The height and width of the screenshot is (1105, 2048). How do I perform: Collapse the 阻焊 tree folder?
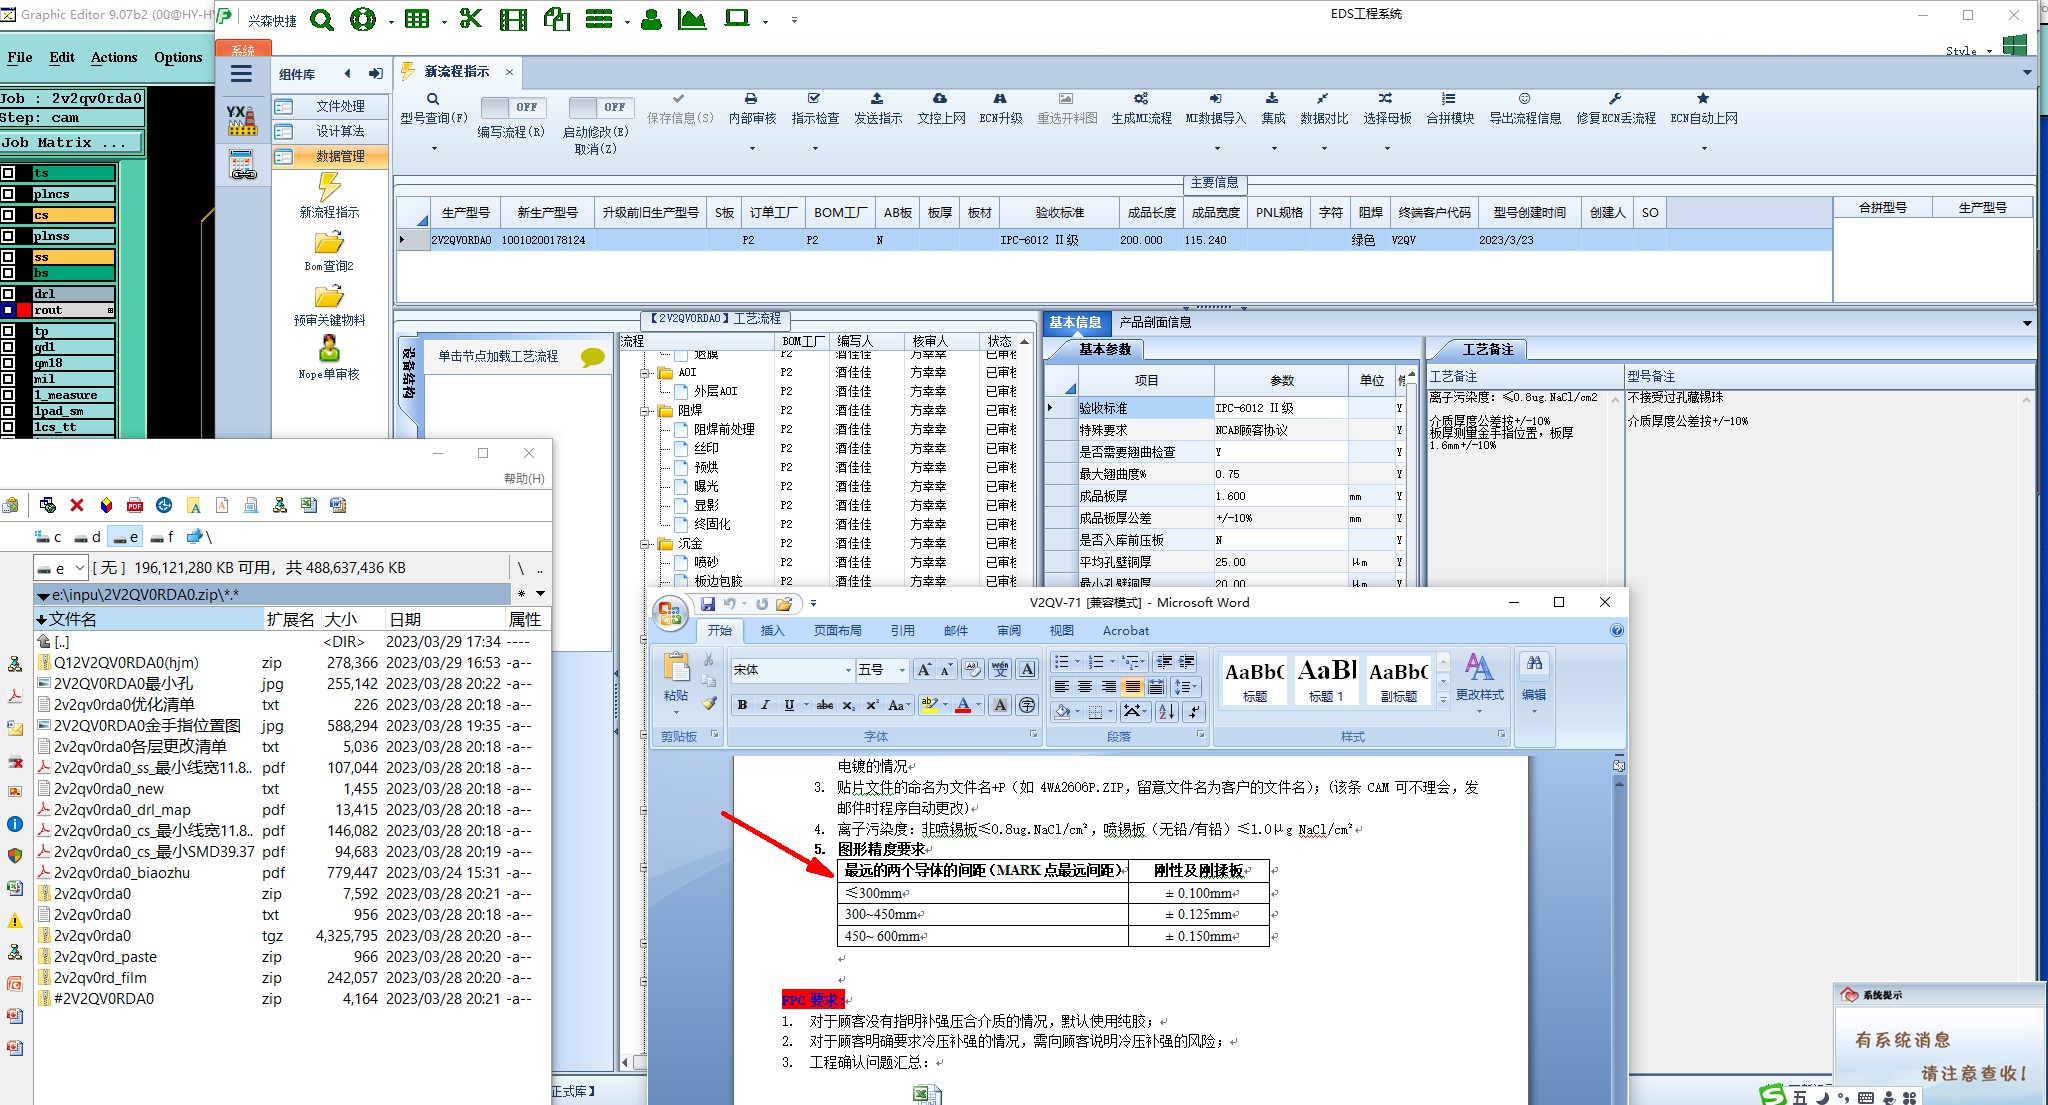click(646, 411)
